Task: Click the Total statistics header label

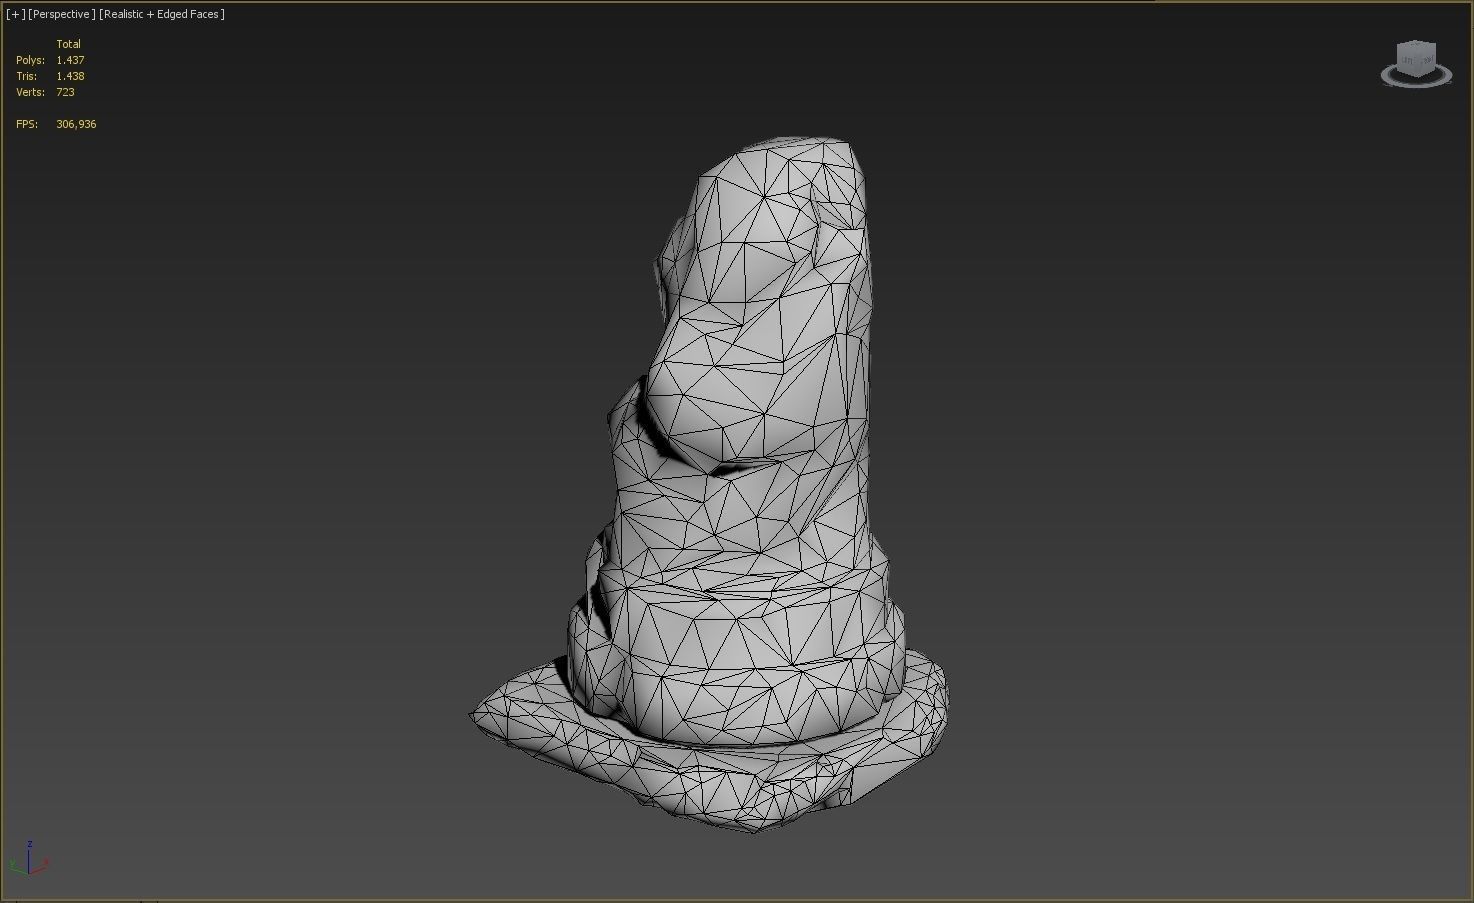Action: (x=68, y=44)
